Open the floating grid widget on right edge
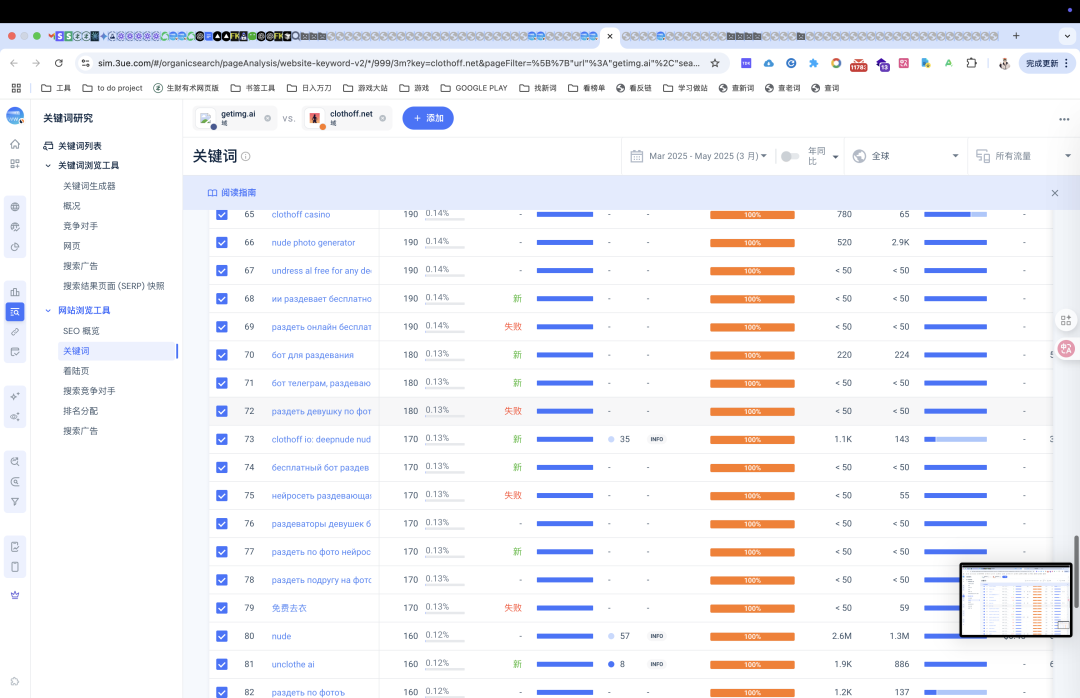1080x698 pixels. [1066, 320]
